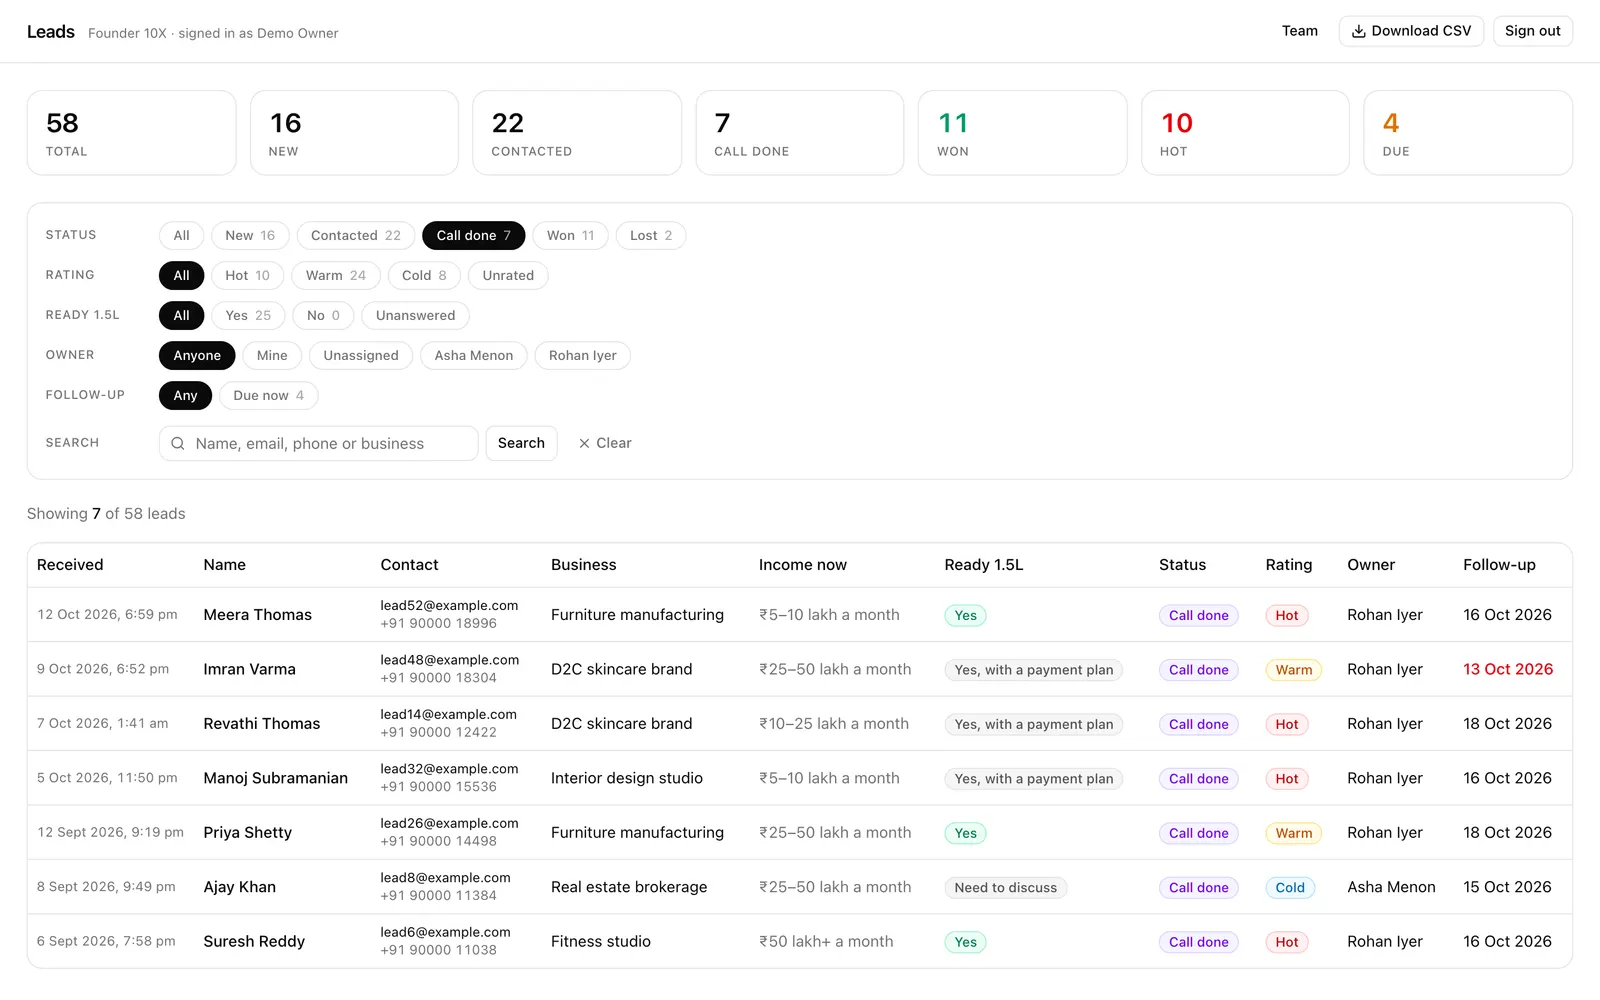Open lead Meera Thomas
1600x1000 pixels.
258,615
